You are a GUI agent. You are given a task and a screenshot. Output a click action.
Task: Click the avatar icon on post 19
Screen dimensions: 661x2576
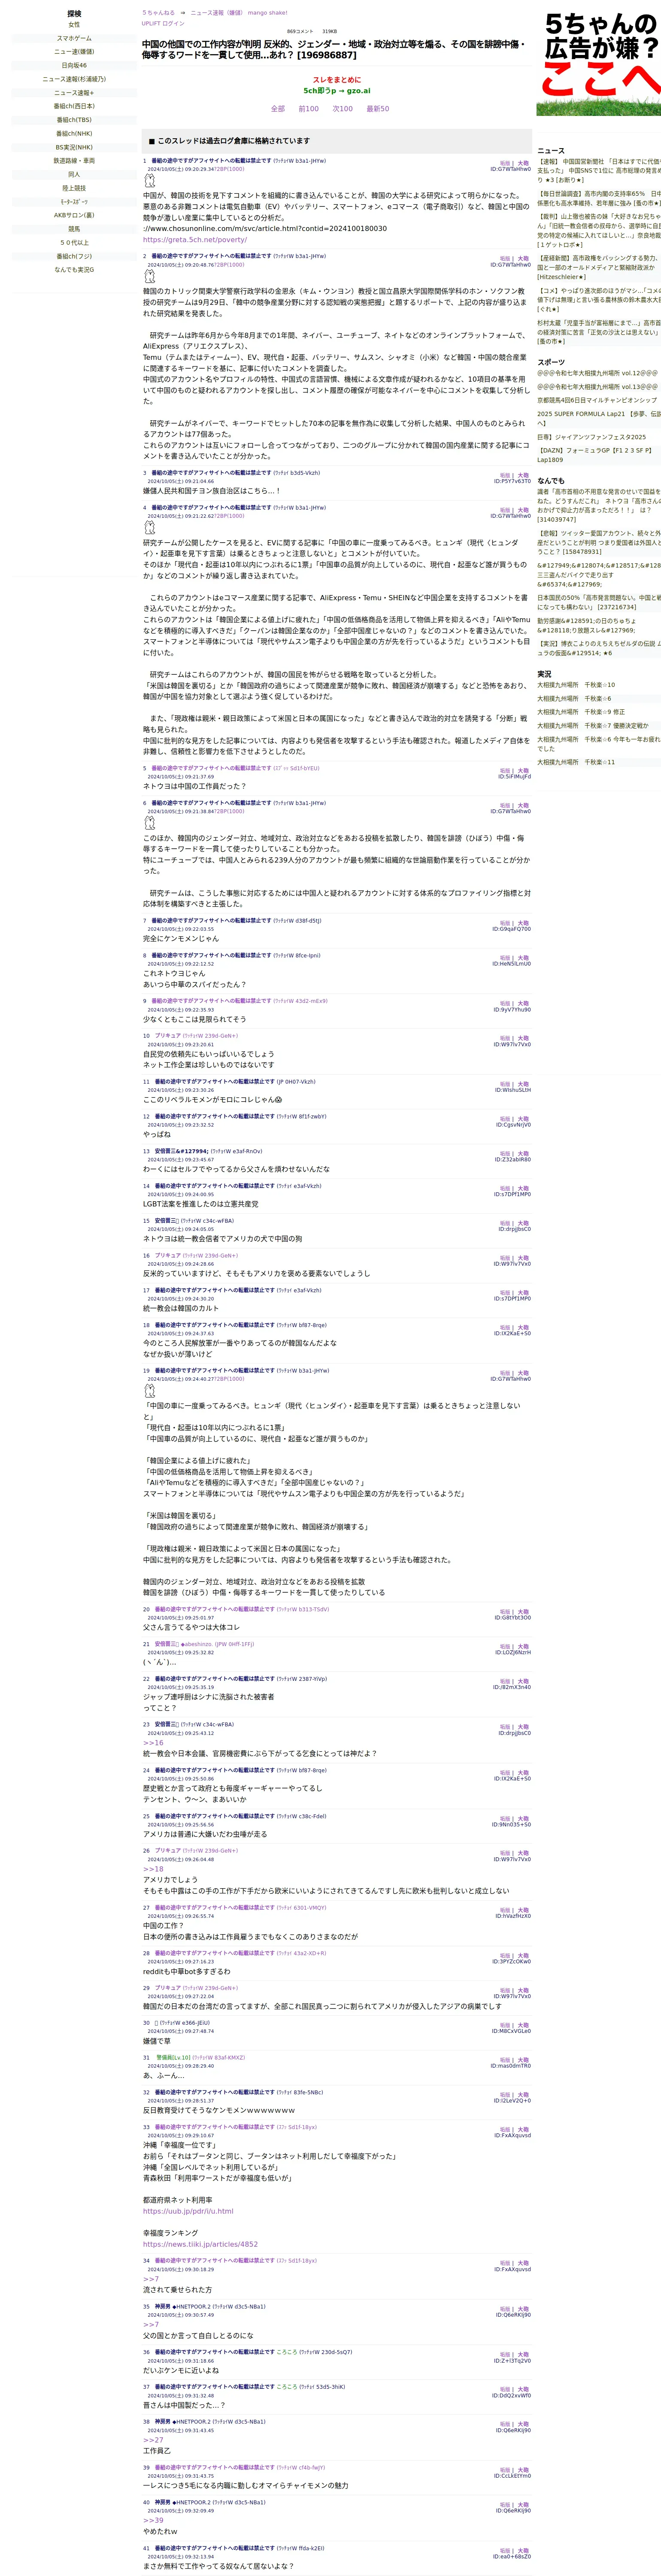[x=149, y=1390]
